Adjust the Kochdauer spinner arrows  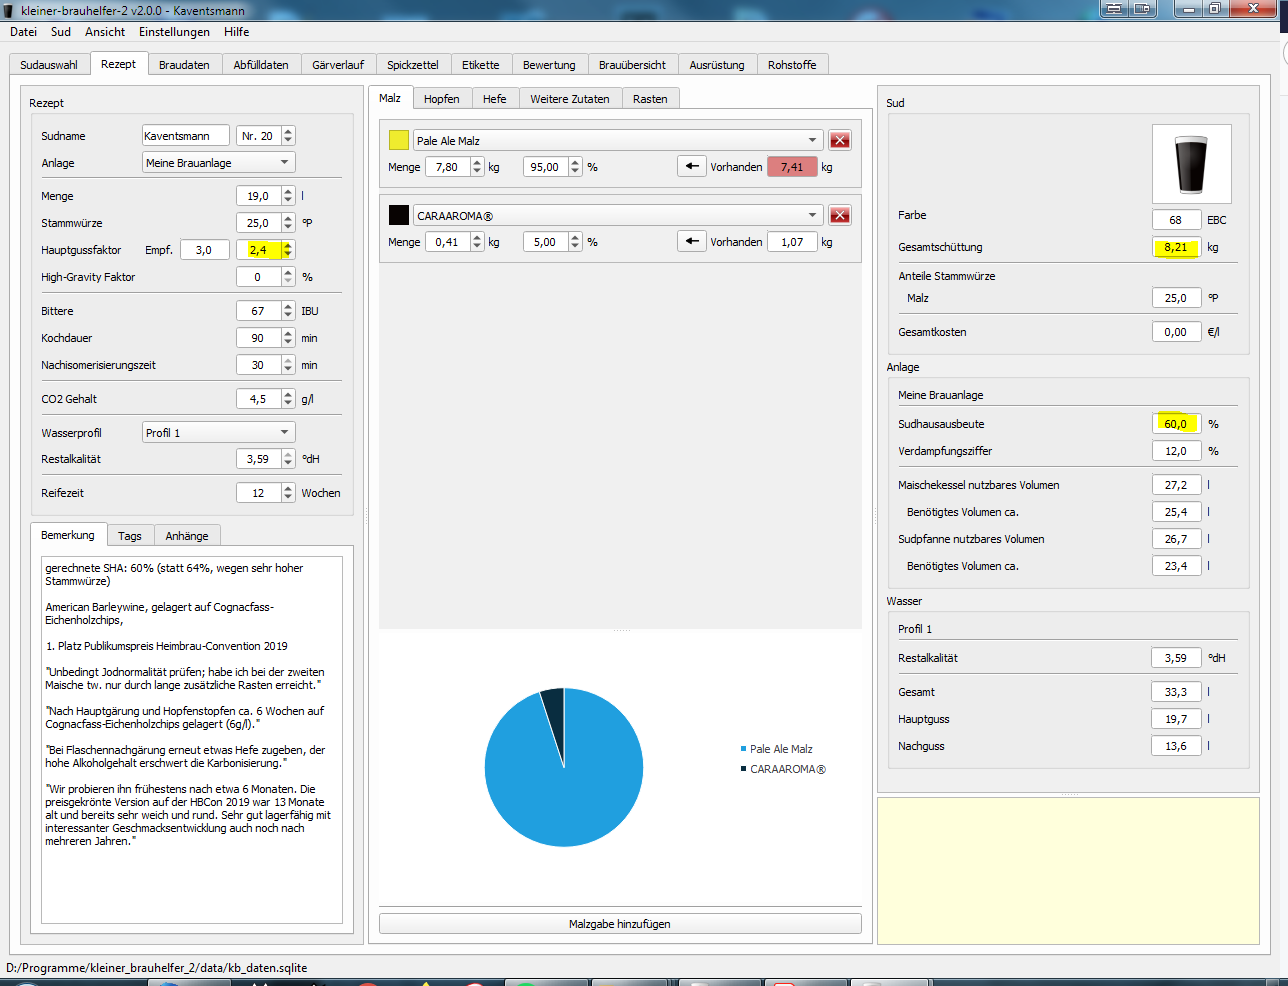[288, 338]
